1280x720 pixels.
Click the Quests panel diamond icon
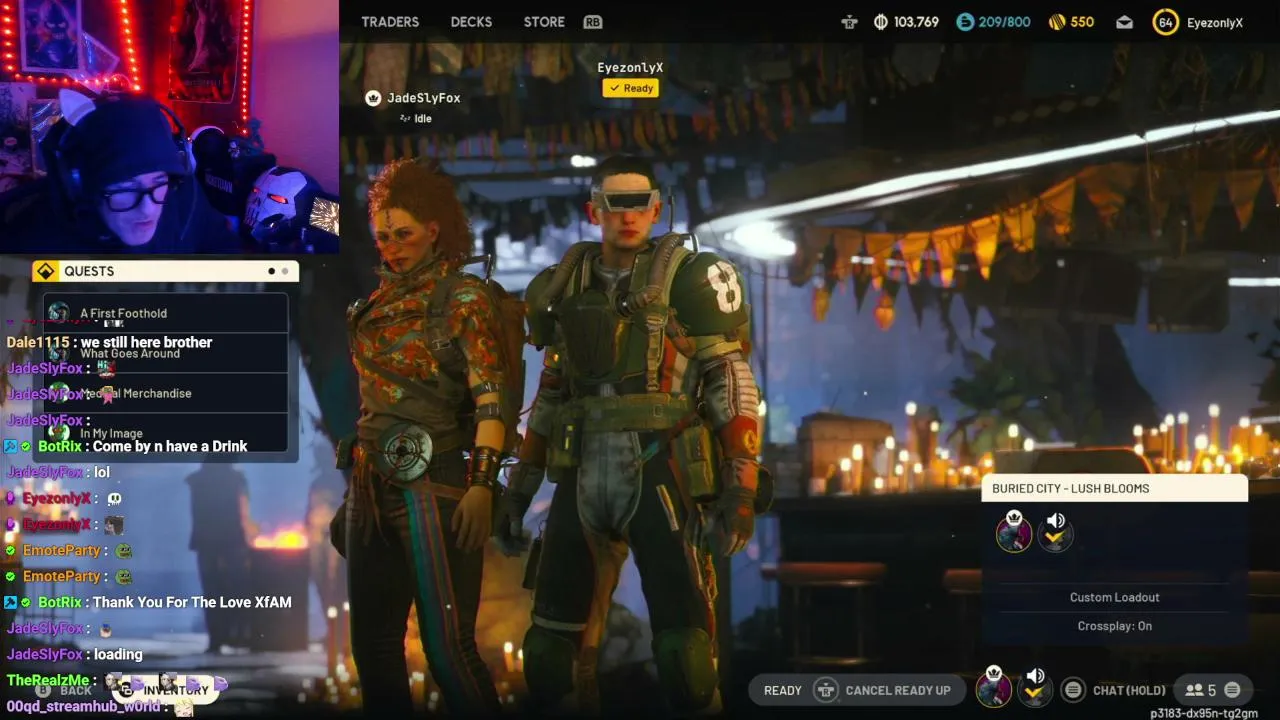tap(45, 271)
